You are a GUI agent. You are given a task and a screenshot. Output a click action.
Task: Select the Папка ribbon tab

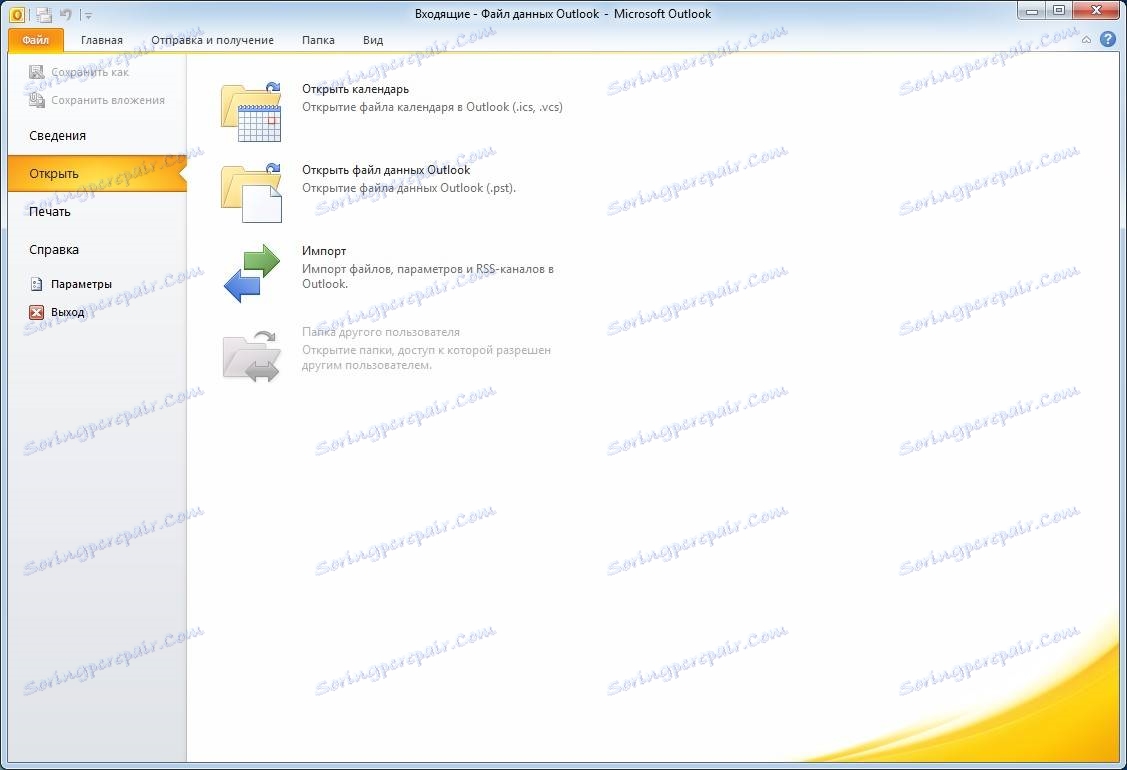click(318, 40)
